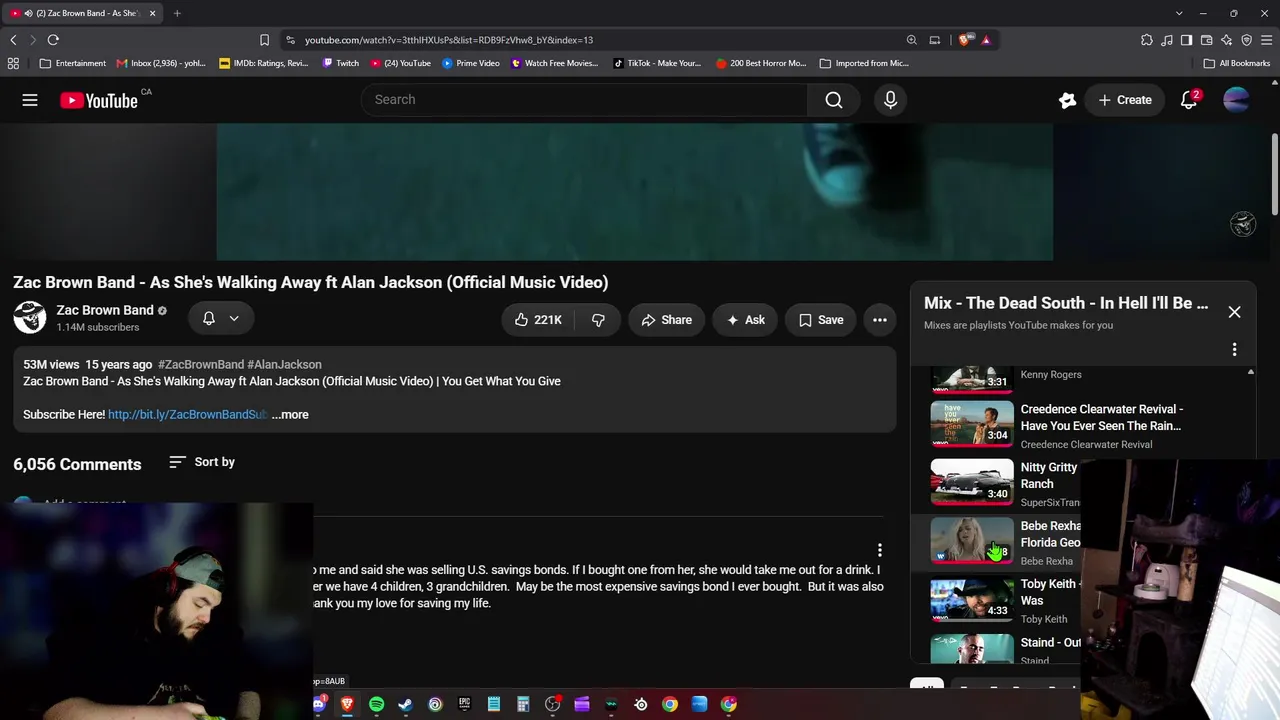1280x720 pixels.
Task: Mute the tab via speaker icon
Action: click(x=27, y=13)
